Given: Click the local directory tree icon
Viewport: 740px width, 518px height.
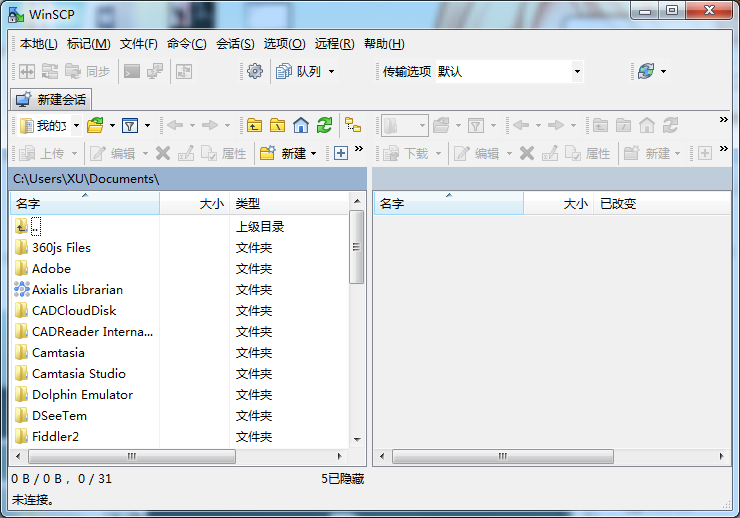Looking at the screenshot, I should (353, 125).
